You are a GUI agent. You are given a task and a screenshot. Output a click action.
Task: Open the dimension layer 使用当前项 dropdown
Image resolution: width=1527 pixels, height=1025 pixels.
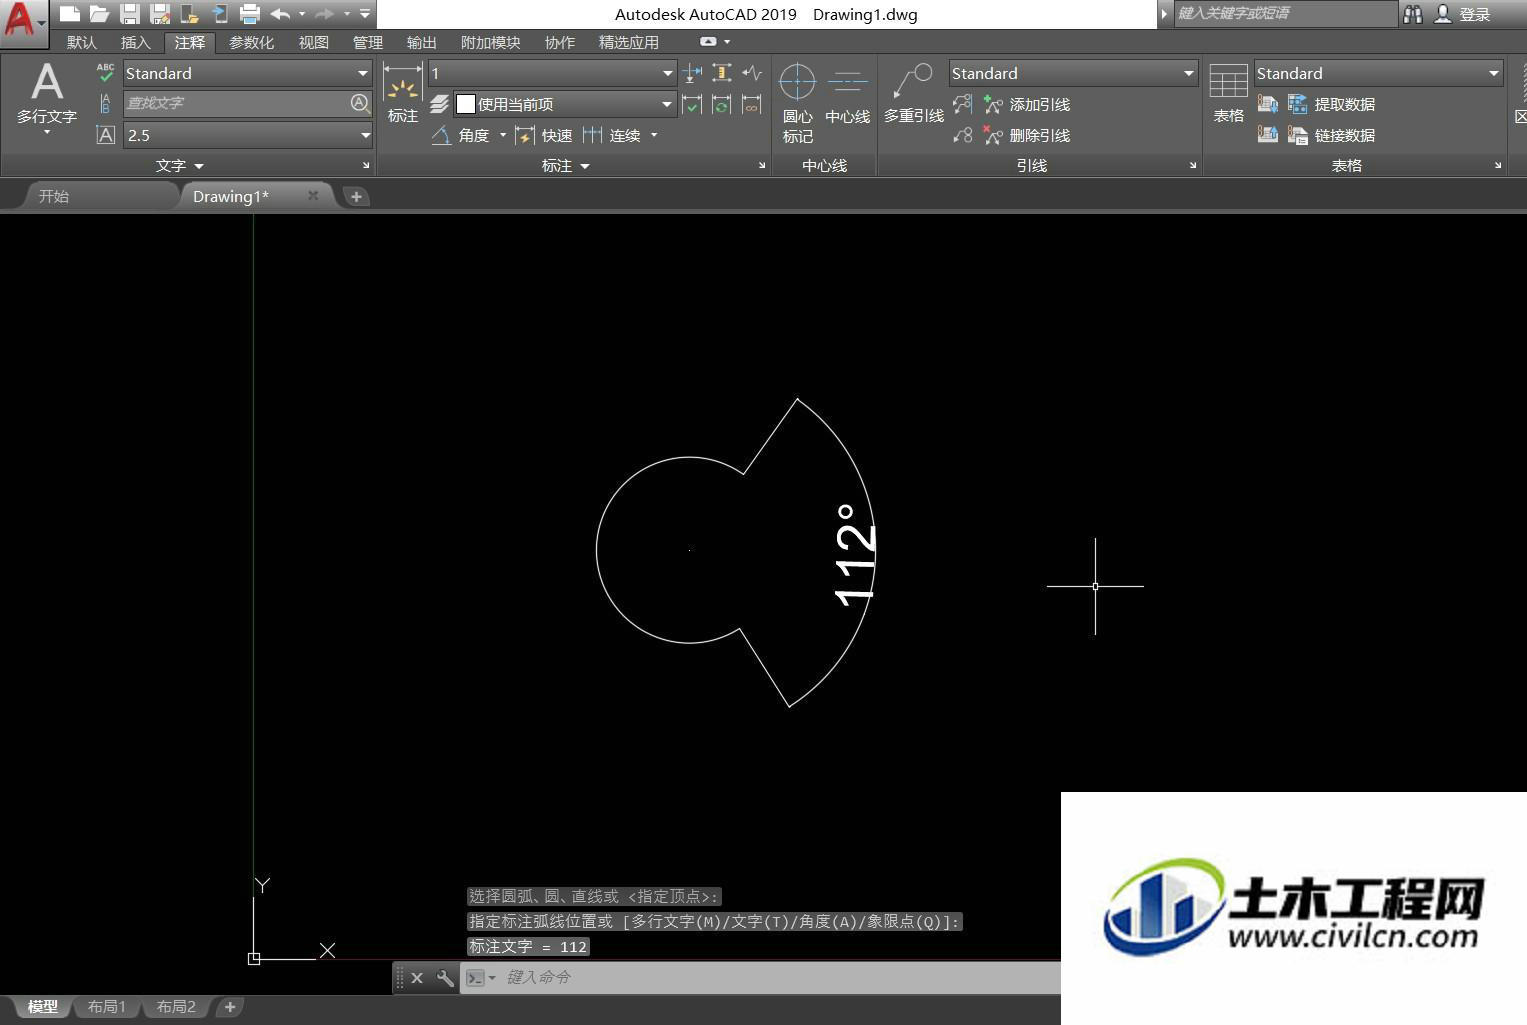click(x=564, y=104)
